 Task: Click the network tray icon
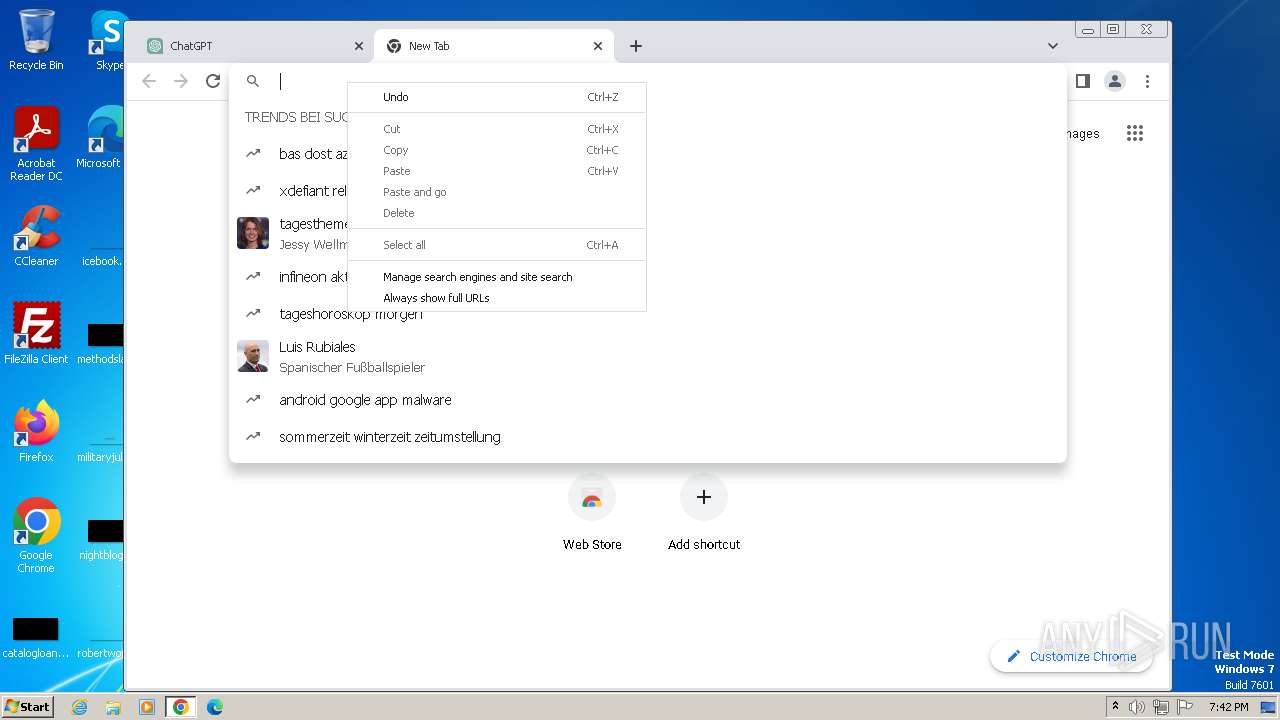(x=1160, y=707)
